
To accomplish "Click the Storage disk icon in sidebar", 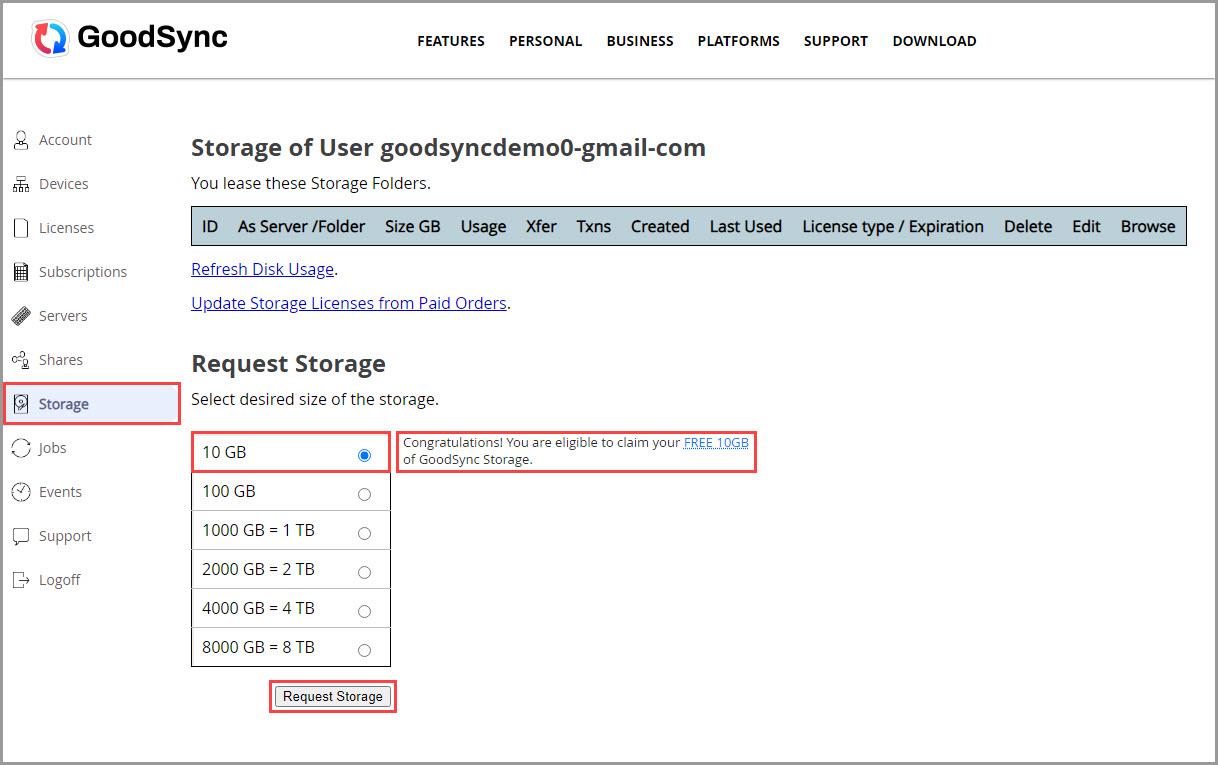I will [21, 404].
